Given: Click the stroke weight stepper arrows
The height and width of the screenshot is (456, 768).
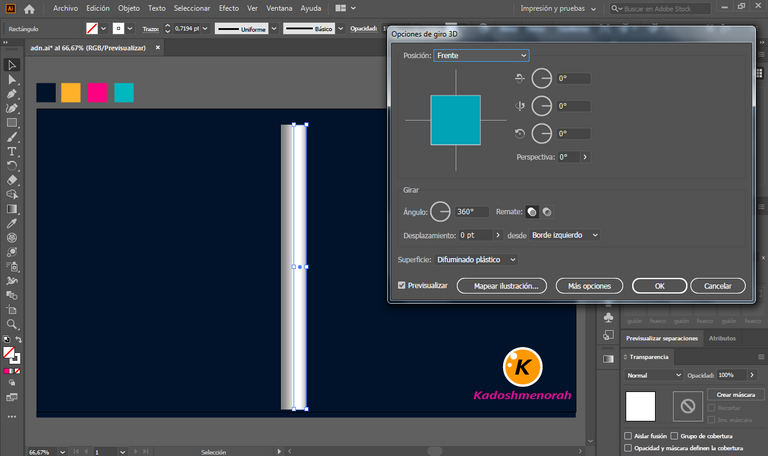Looking at the screenshot, I should click(168, 28).
